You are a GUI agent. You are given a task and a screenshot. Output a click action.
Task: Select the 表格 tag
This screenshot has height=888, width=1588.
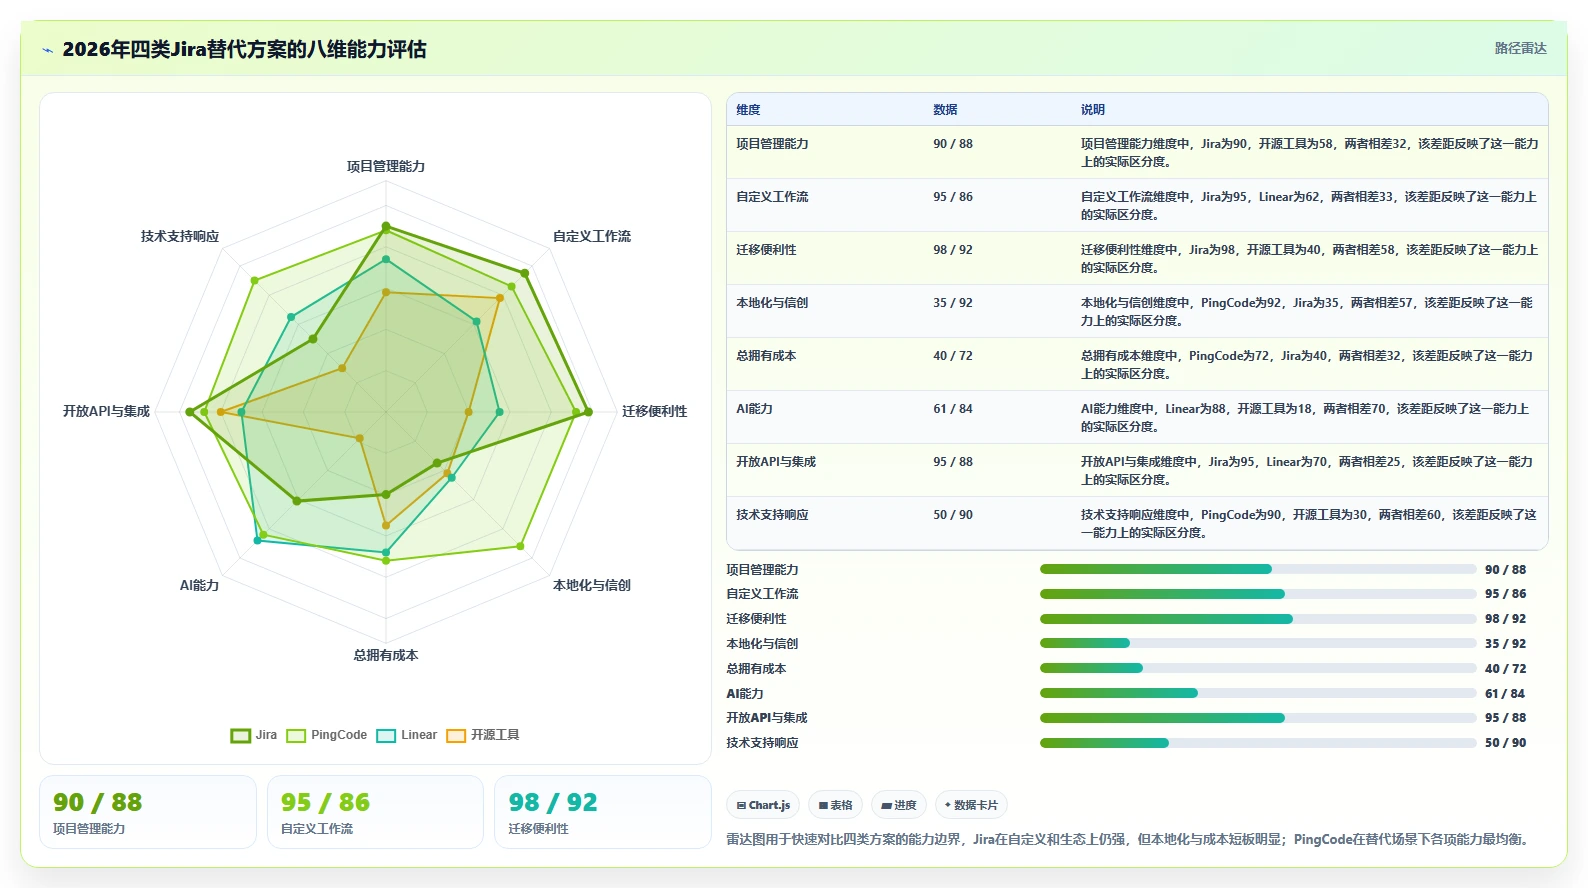point(835,805)
